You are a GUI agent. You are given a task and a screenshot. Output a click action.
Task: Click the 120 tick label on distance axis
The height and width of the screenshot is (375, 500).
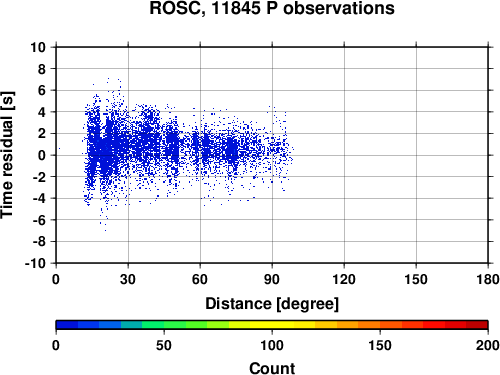point(344,279)
